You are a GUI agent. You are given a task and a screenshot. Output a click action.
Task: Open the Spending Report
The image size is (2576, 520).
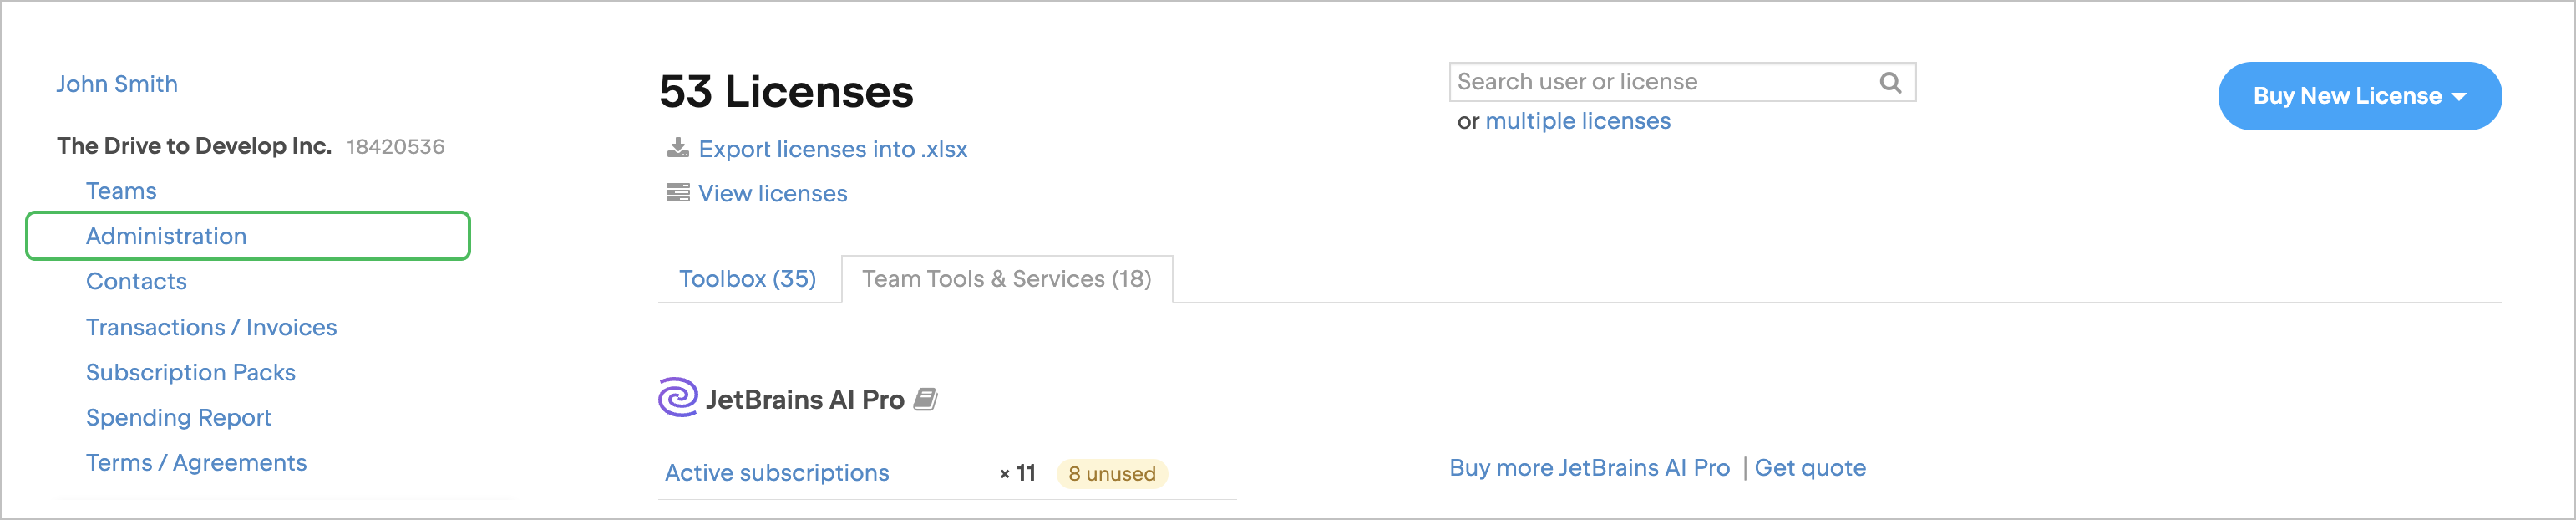click(178, 417)
